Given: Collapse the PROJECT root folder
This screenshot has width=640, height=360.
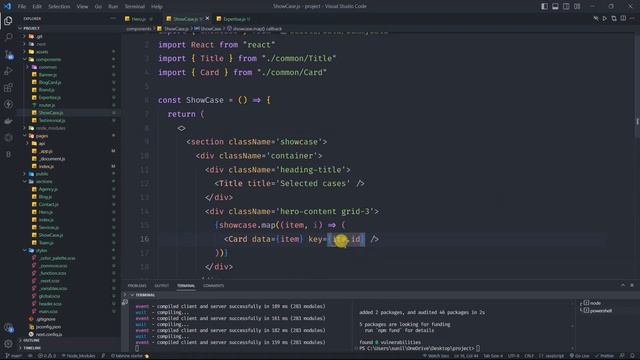Looking at the screenshot, I should 68,29.
